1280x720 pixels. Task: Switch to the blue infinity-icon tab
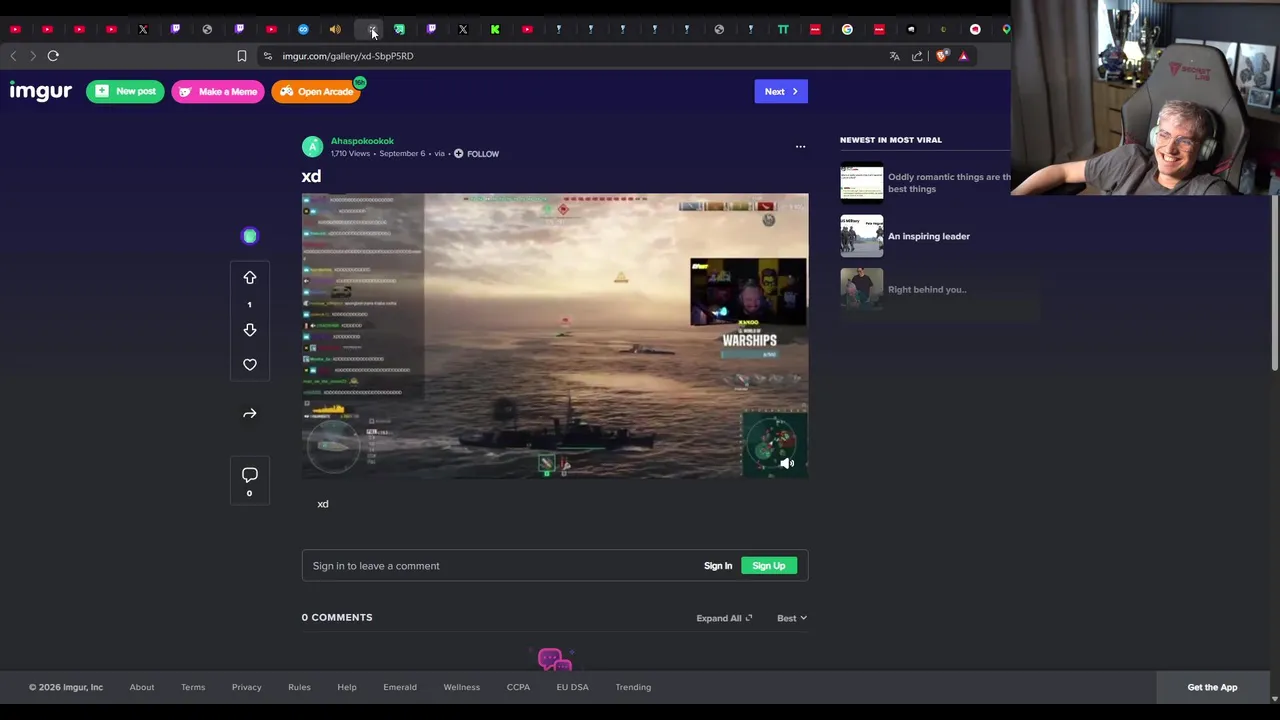(x=303, y=29)
